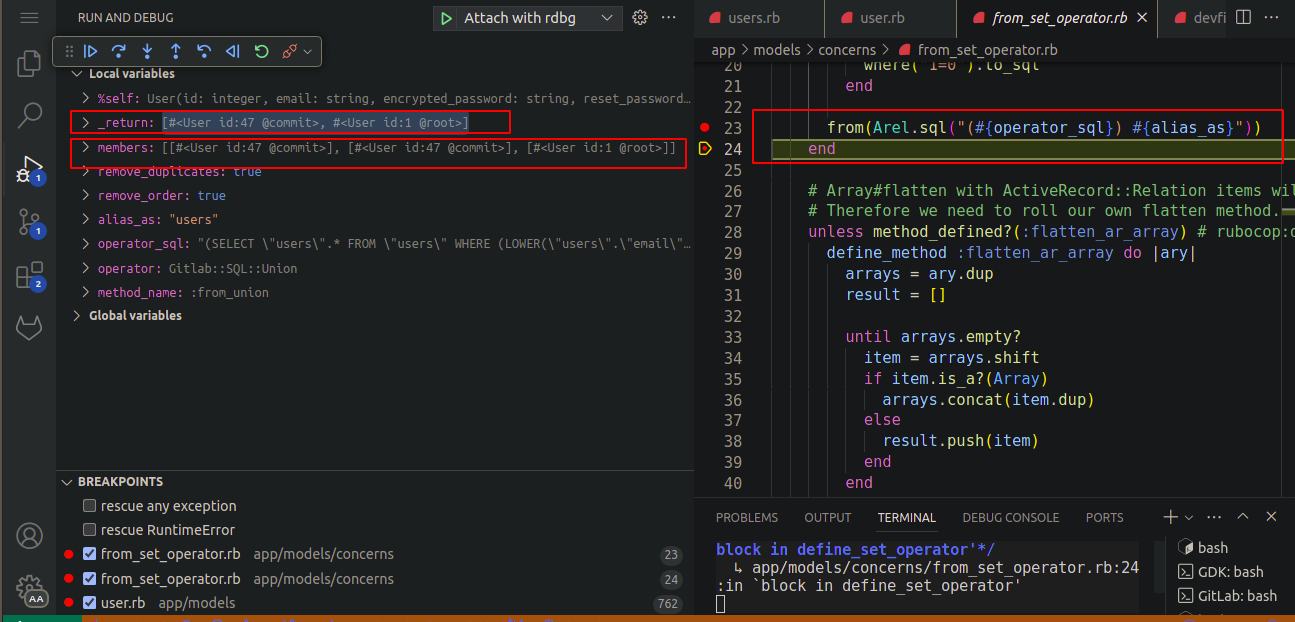Disable from_set_operator.rb line 23 breakpoint checkbox
Image resolution: width=1295 pixels, height=622 pixels.
90,554
